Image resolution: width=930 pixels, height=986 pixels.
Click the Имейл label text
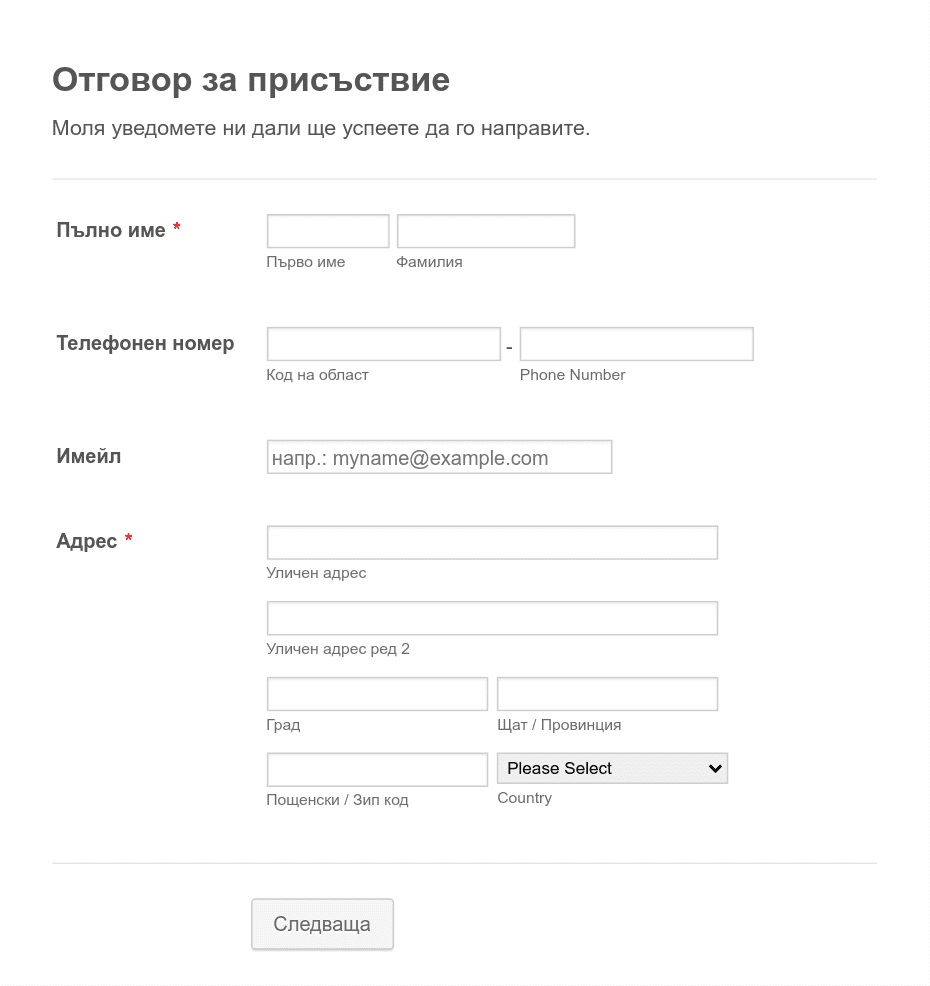pyautogui.click(x=89, y=456)
